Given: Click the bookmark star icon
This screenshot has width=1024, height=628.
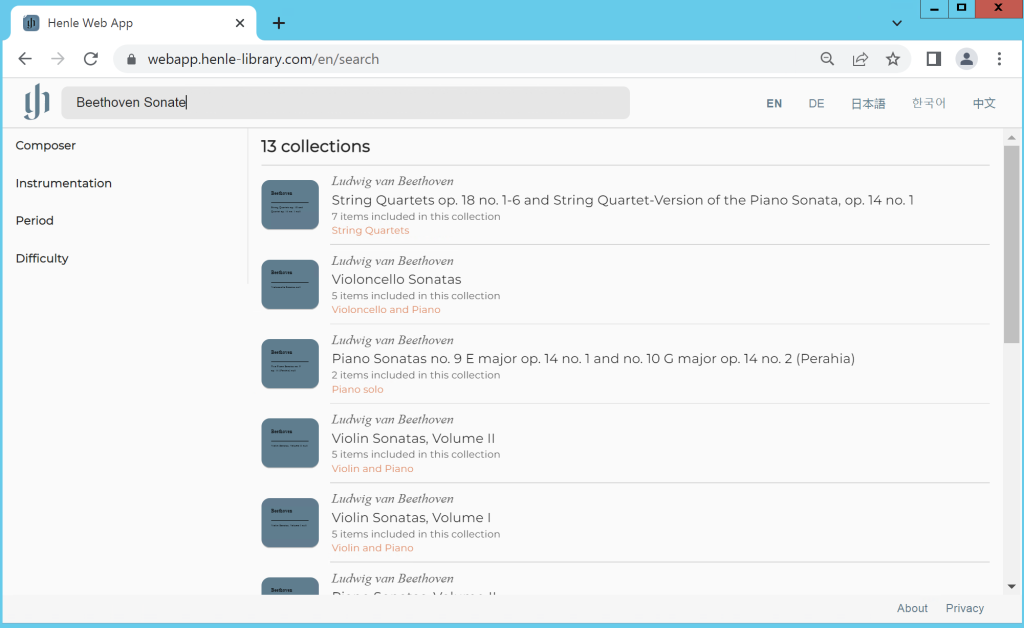Looking at the screenshot, I should 893,59.
